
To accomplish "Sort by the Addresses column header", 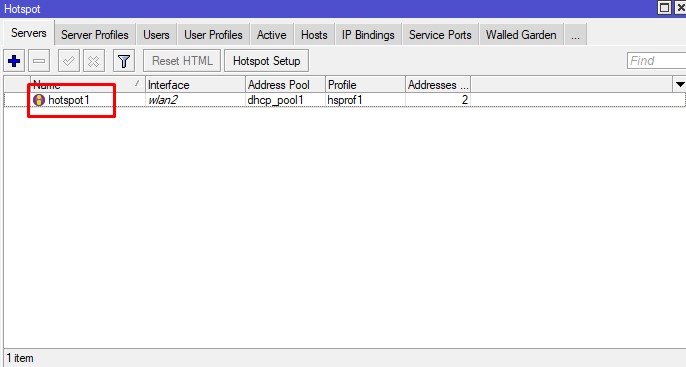I will coord(438,84).
